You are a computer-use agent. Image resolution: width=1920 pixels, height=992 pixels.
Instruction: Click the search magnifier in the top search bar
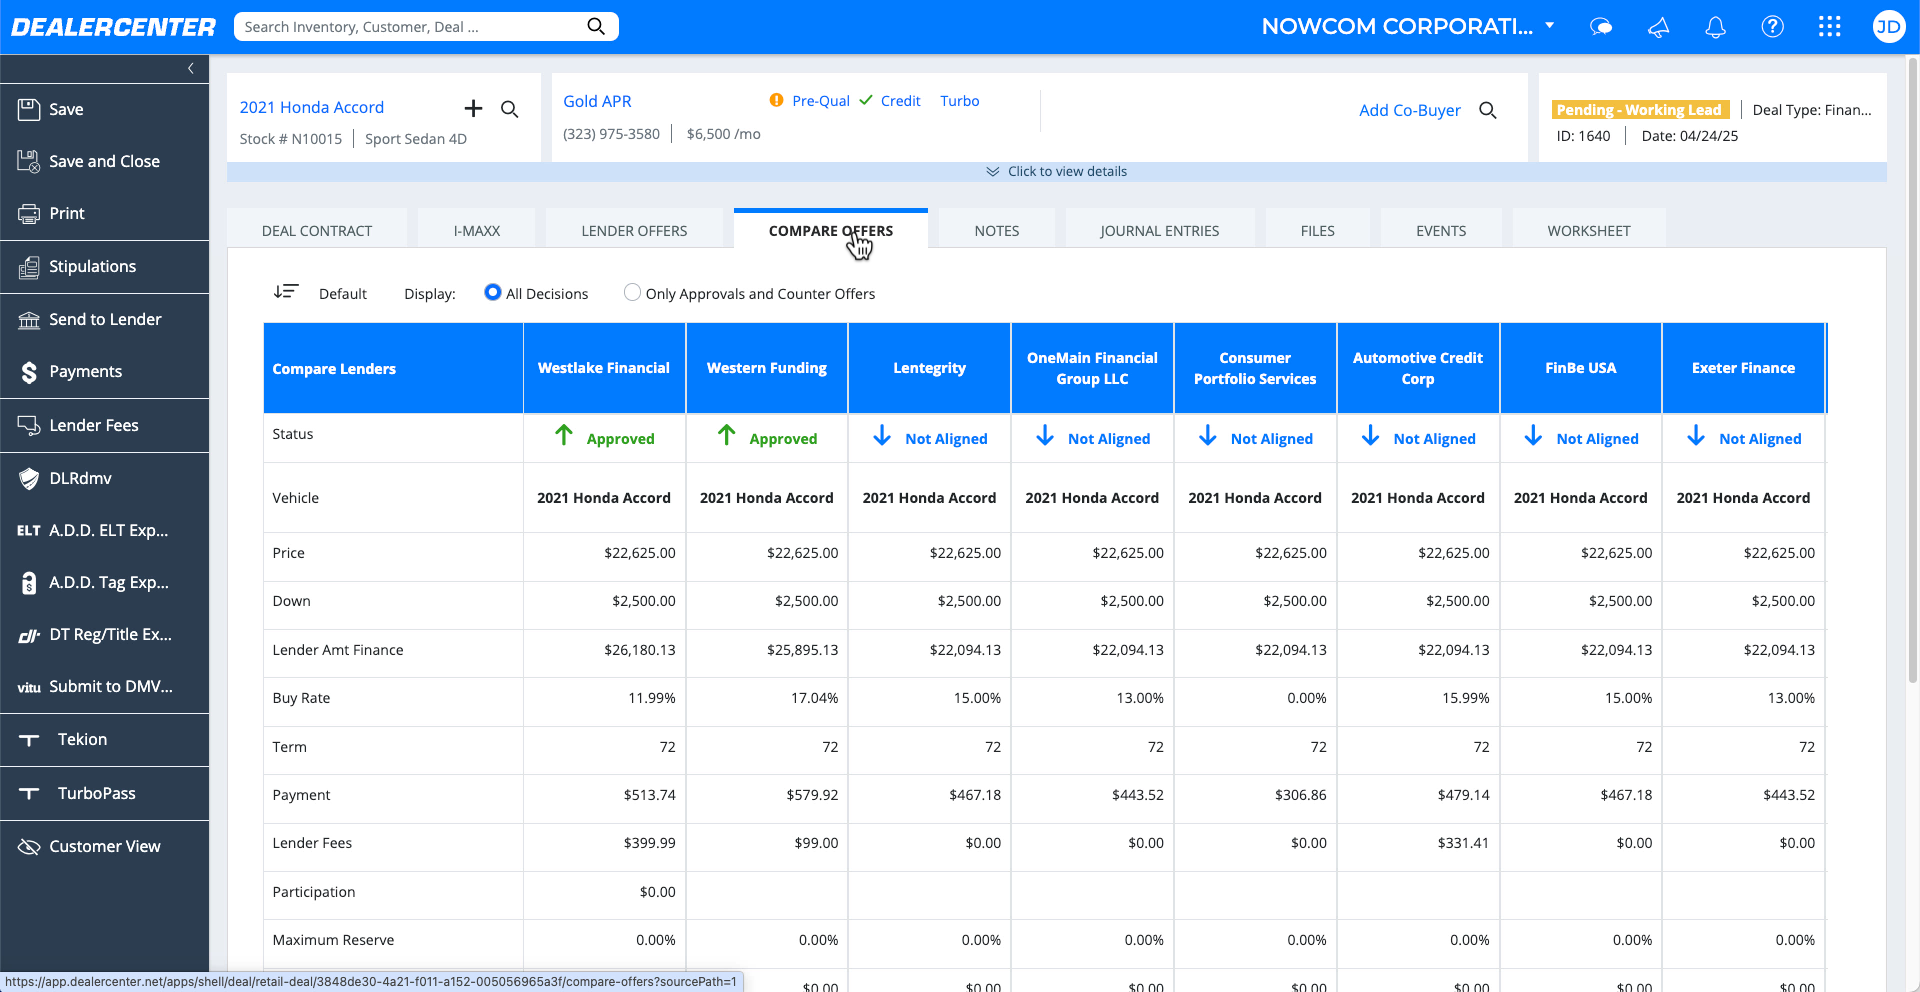tap(596, 26)
